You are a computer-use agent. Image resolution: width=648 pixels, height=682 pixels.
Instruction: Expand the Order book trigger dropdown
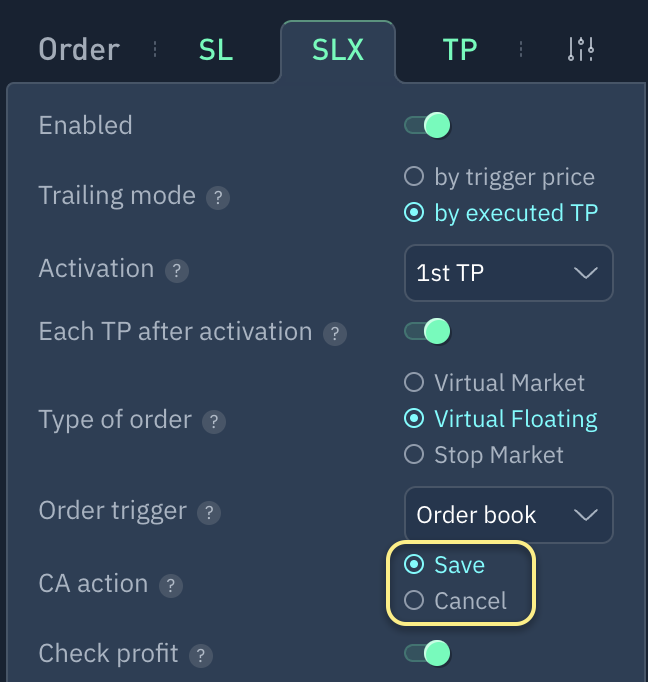tap(508, 515)
